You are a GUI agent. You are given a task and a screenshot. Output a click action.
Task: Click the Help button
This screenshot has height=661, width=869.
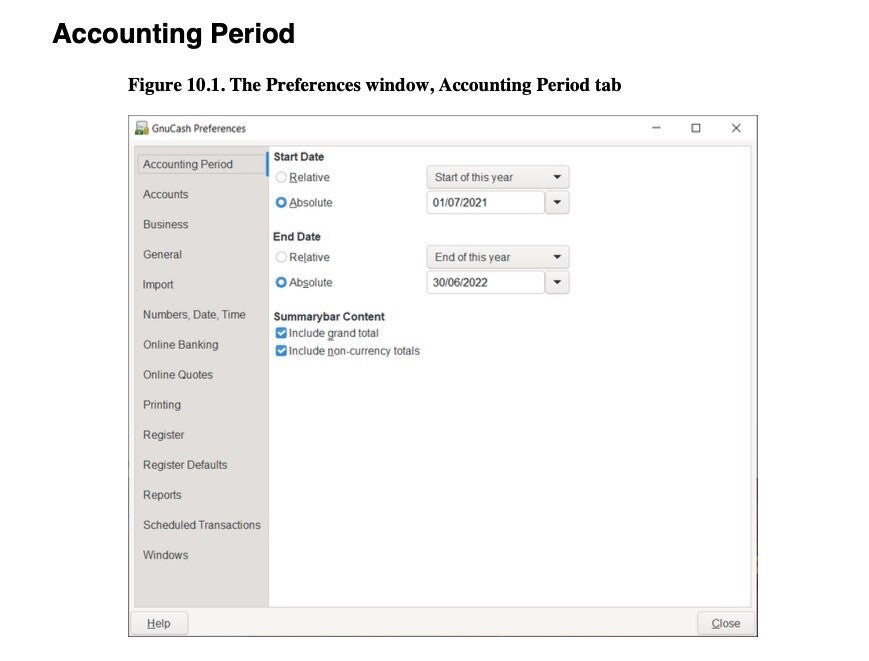point(159,622)
